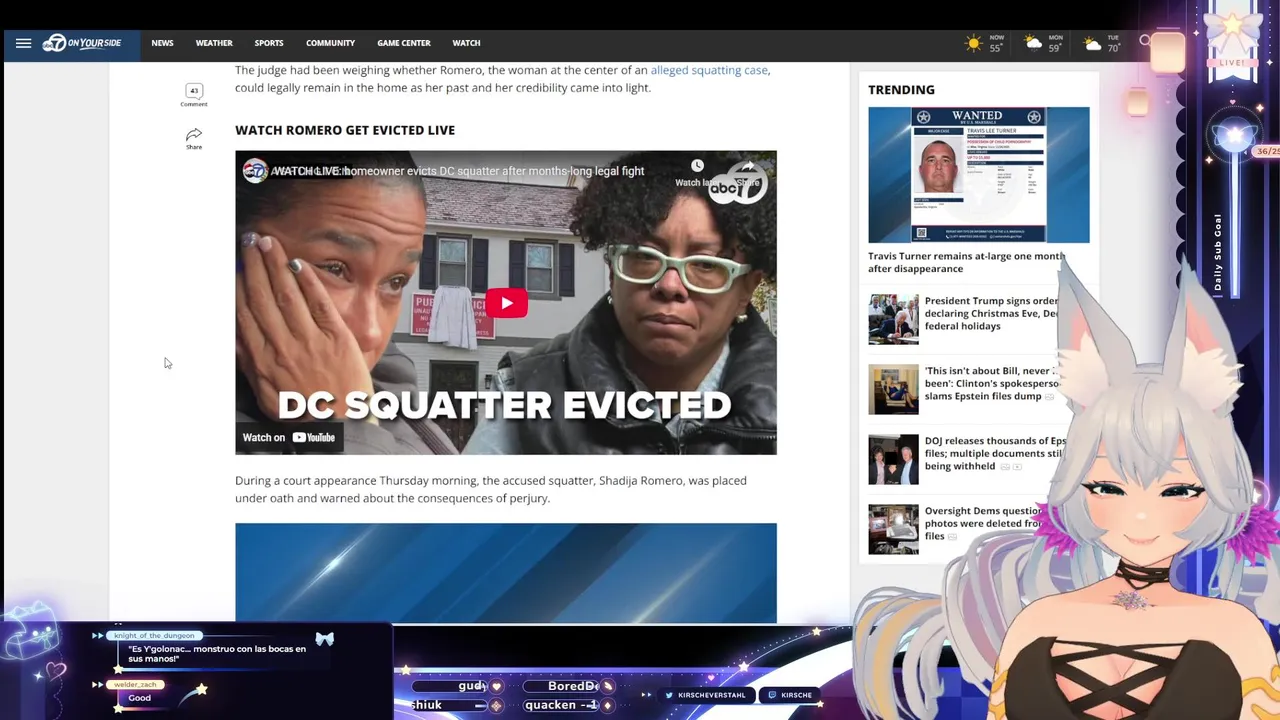The image size is (1280, 720).
Task: Open the Oversight Dems question photos headline
Action: click(985, 523)
